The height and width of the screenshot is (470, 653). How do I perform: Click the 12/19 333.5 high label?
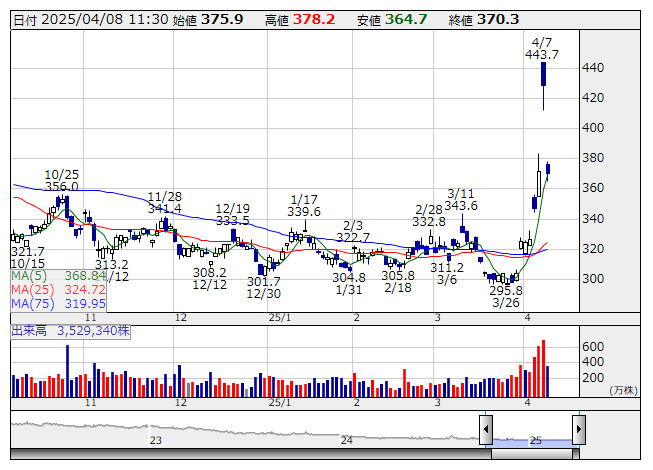click(x=232, y=214)
